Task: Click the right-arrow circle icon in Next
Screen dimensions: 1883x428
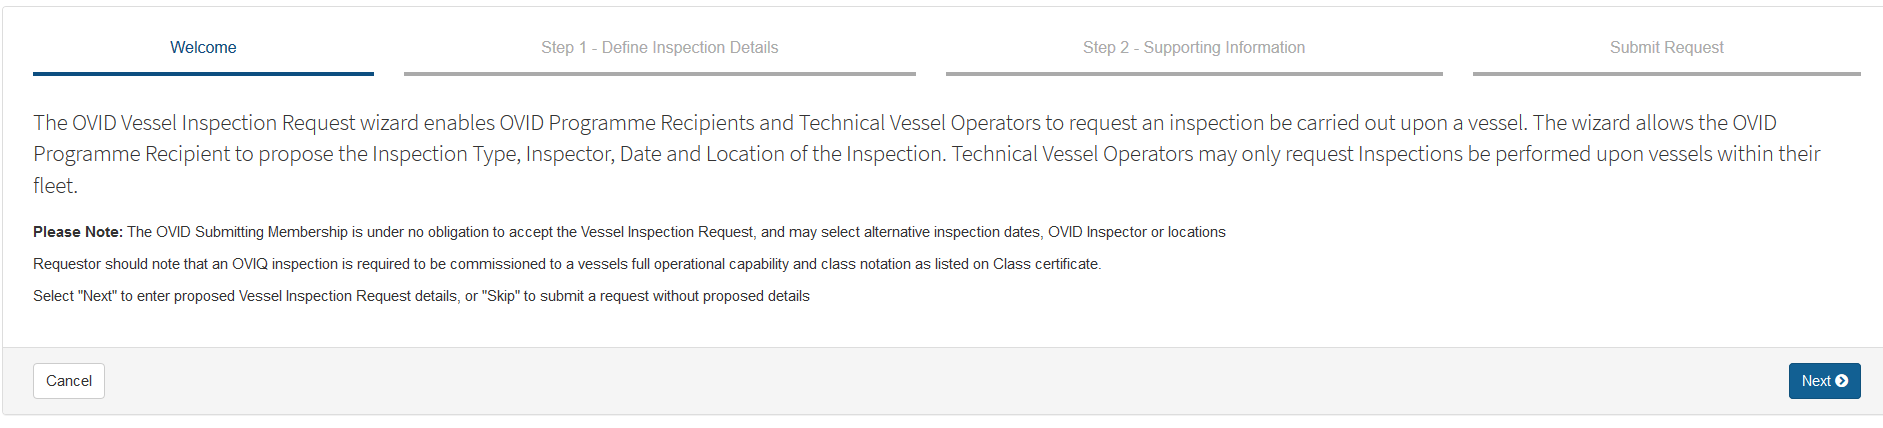Action: coord(1841,381)
